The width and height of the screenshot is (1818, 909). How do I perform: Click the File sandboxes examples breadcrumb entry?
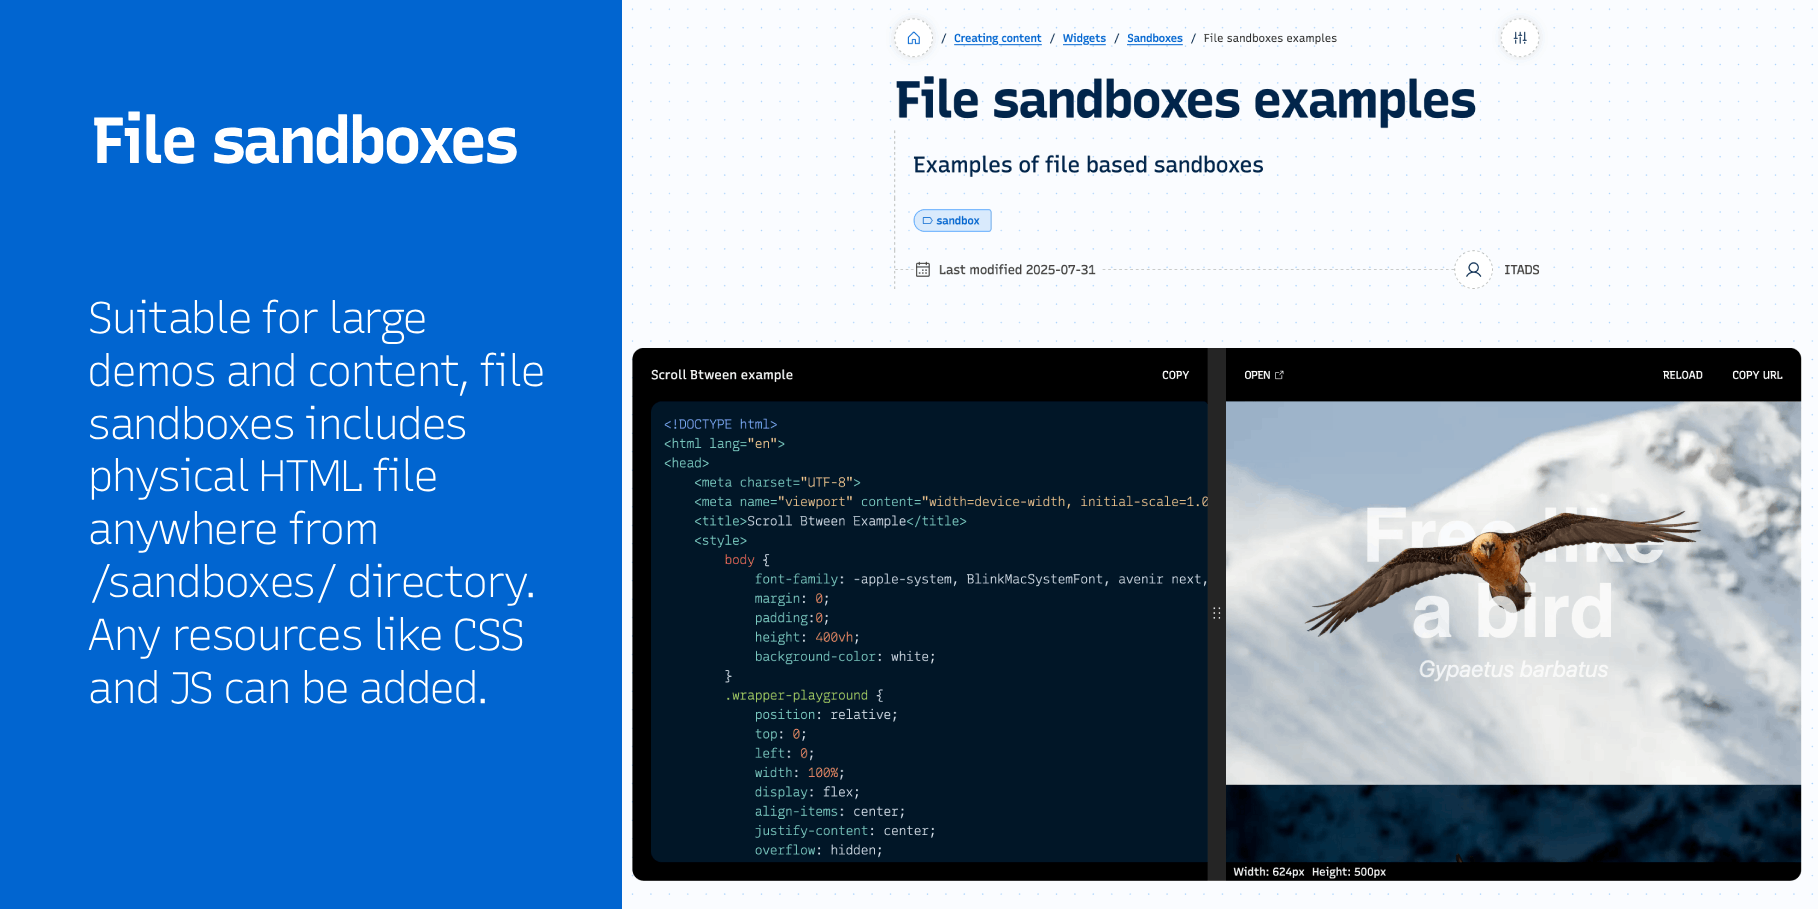(1269, 38)
